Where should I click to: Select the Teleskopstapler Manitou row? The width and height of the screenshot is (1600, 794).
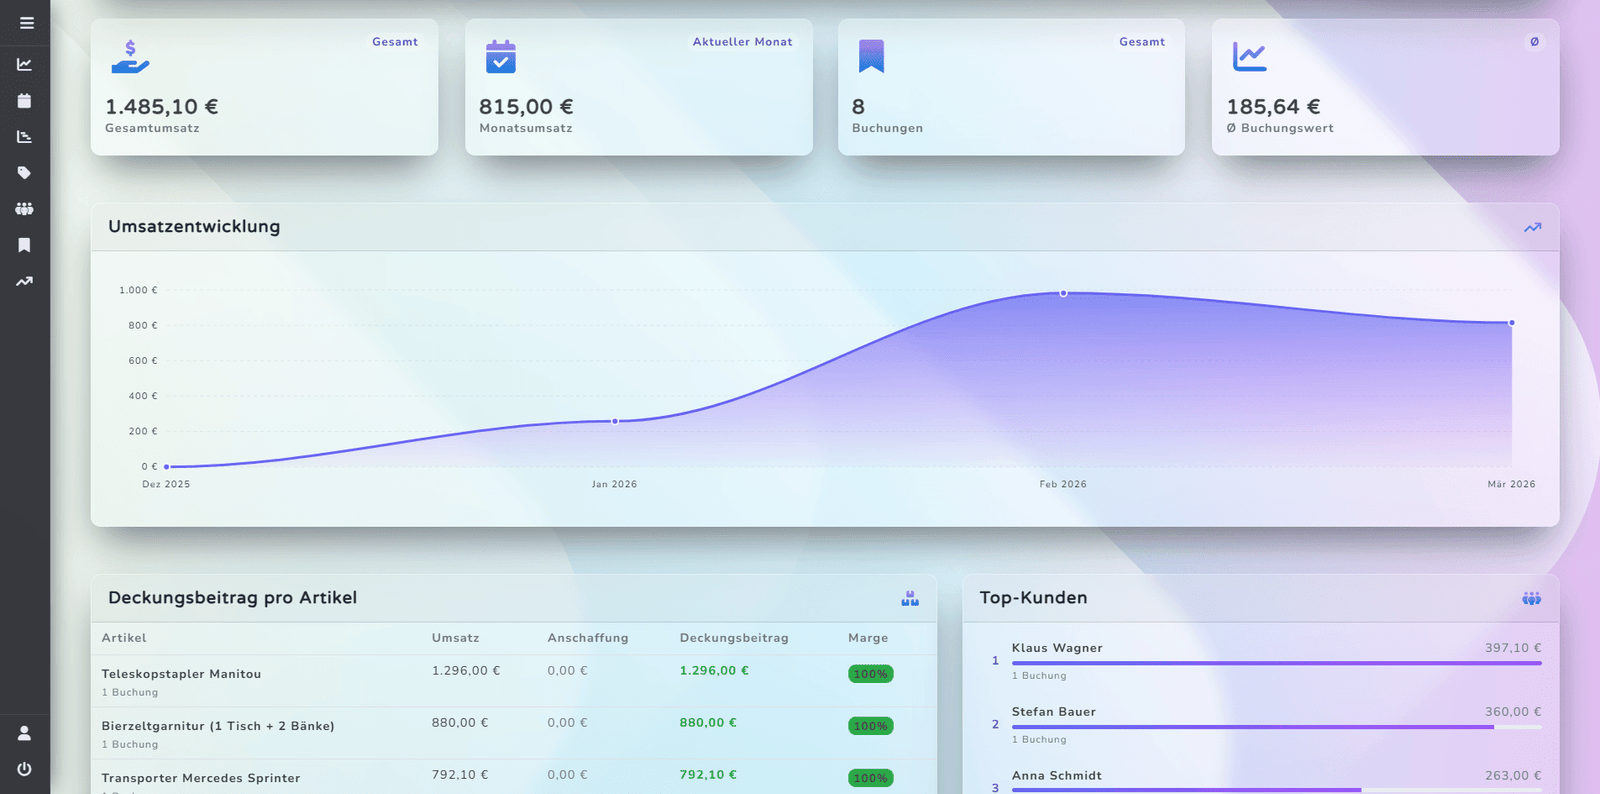point(514,681)
